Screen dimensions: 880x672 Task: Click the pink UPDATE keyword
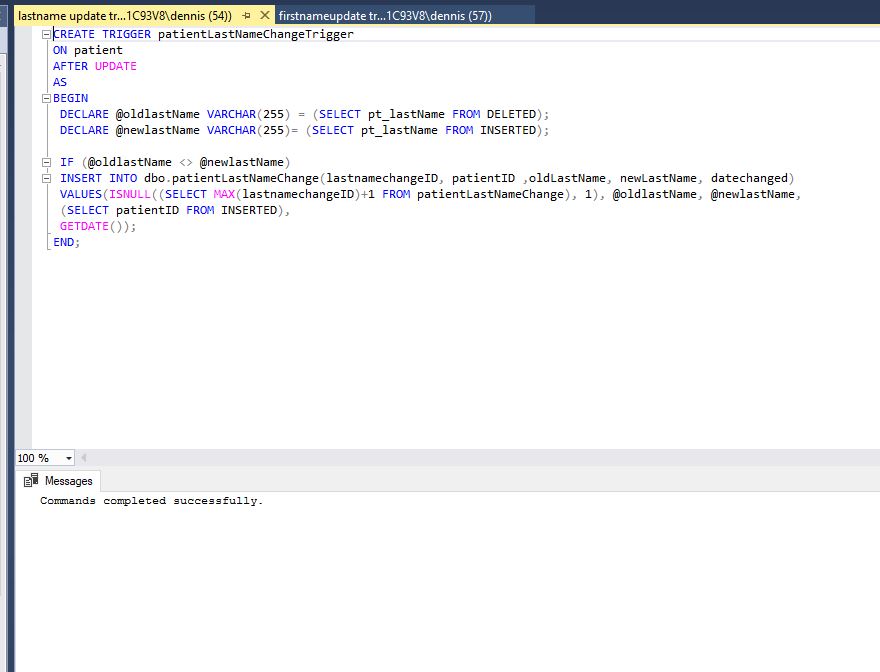[x=116, y=66]
